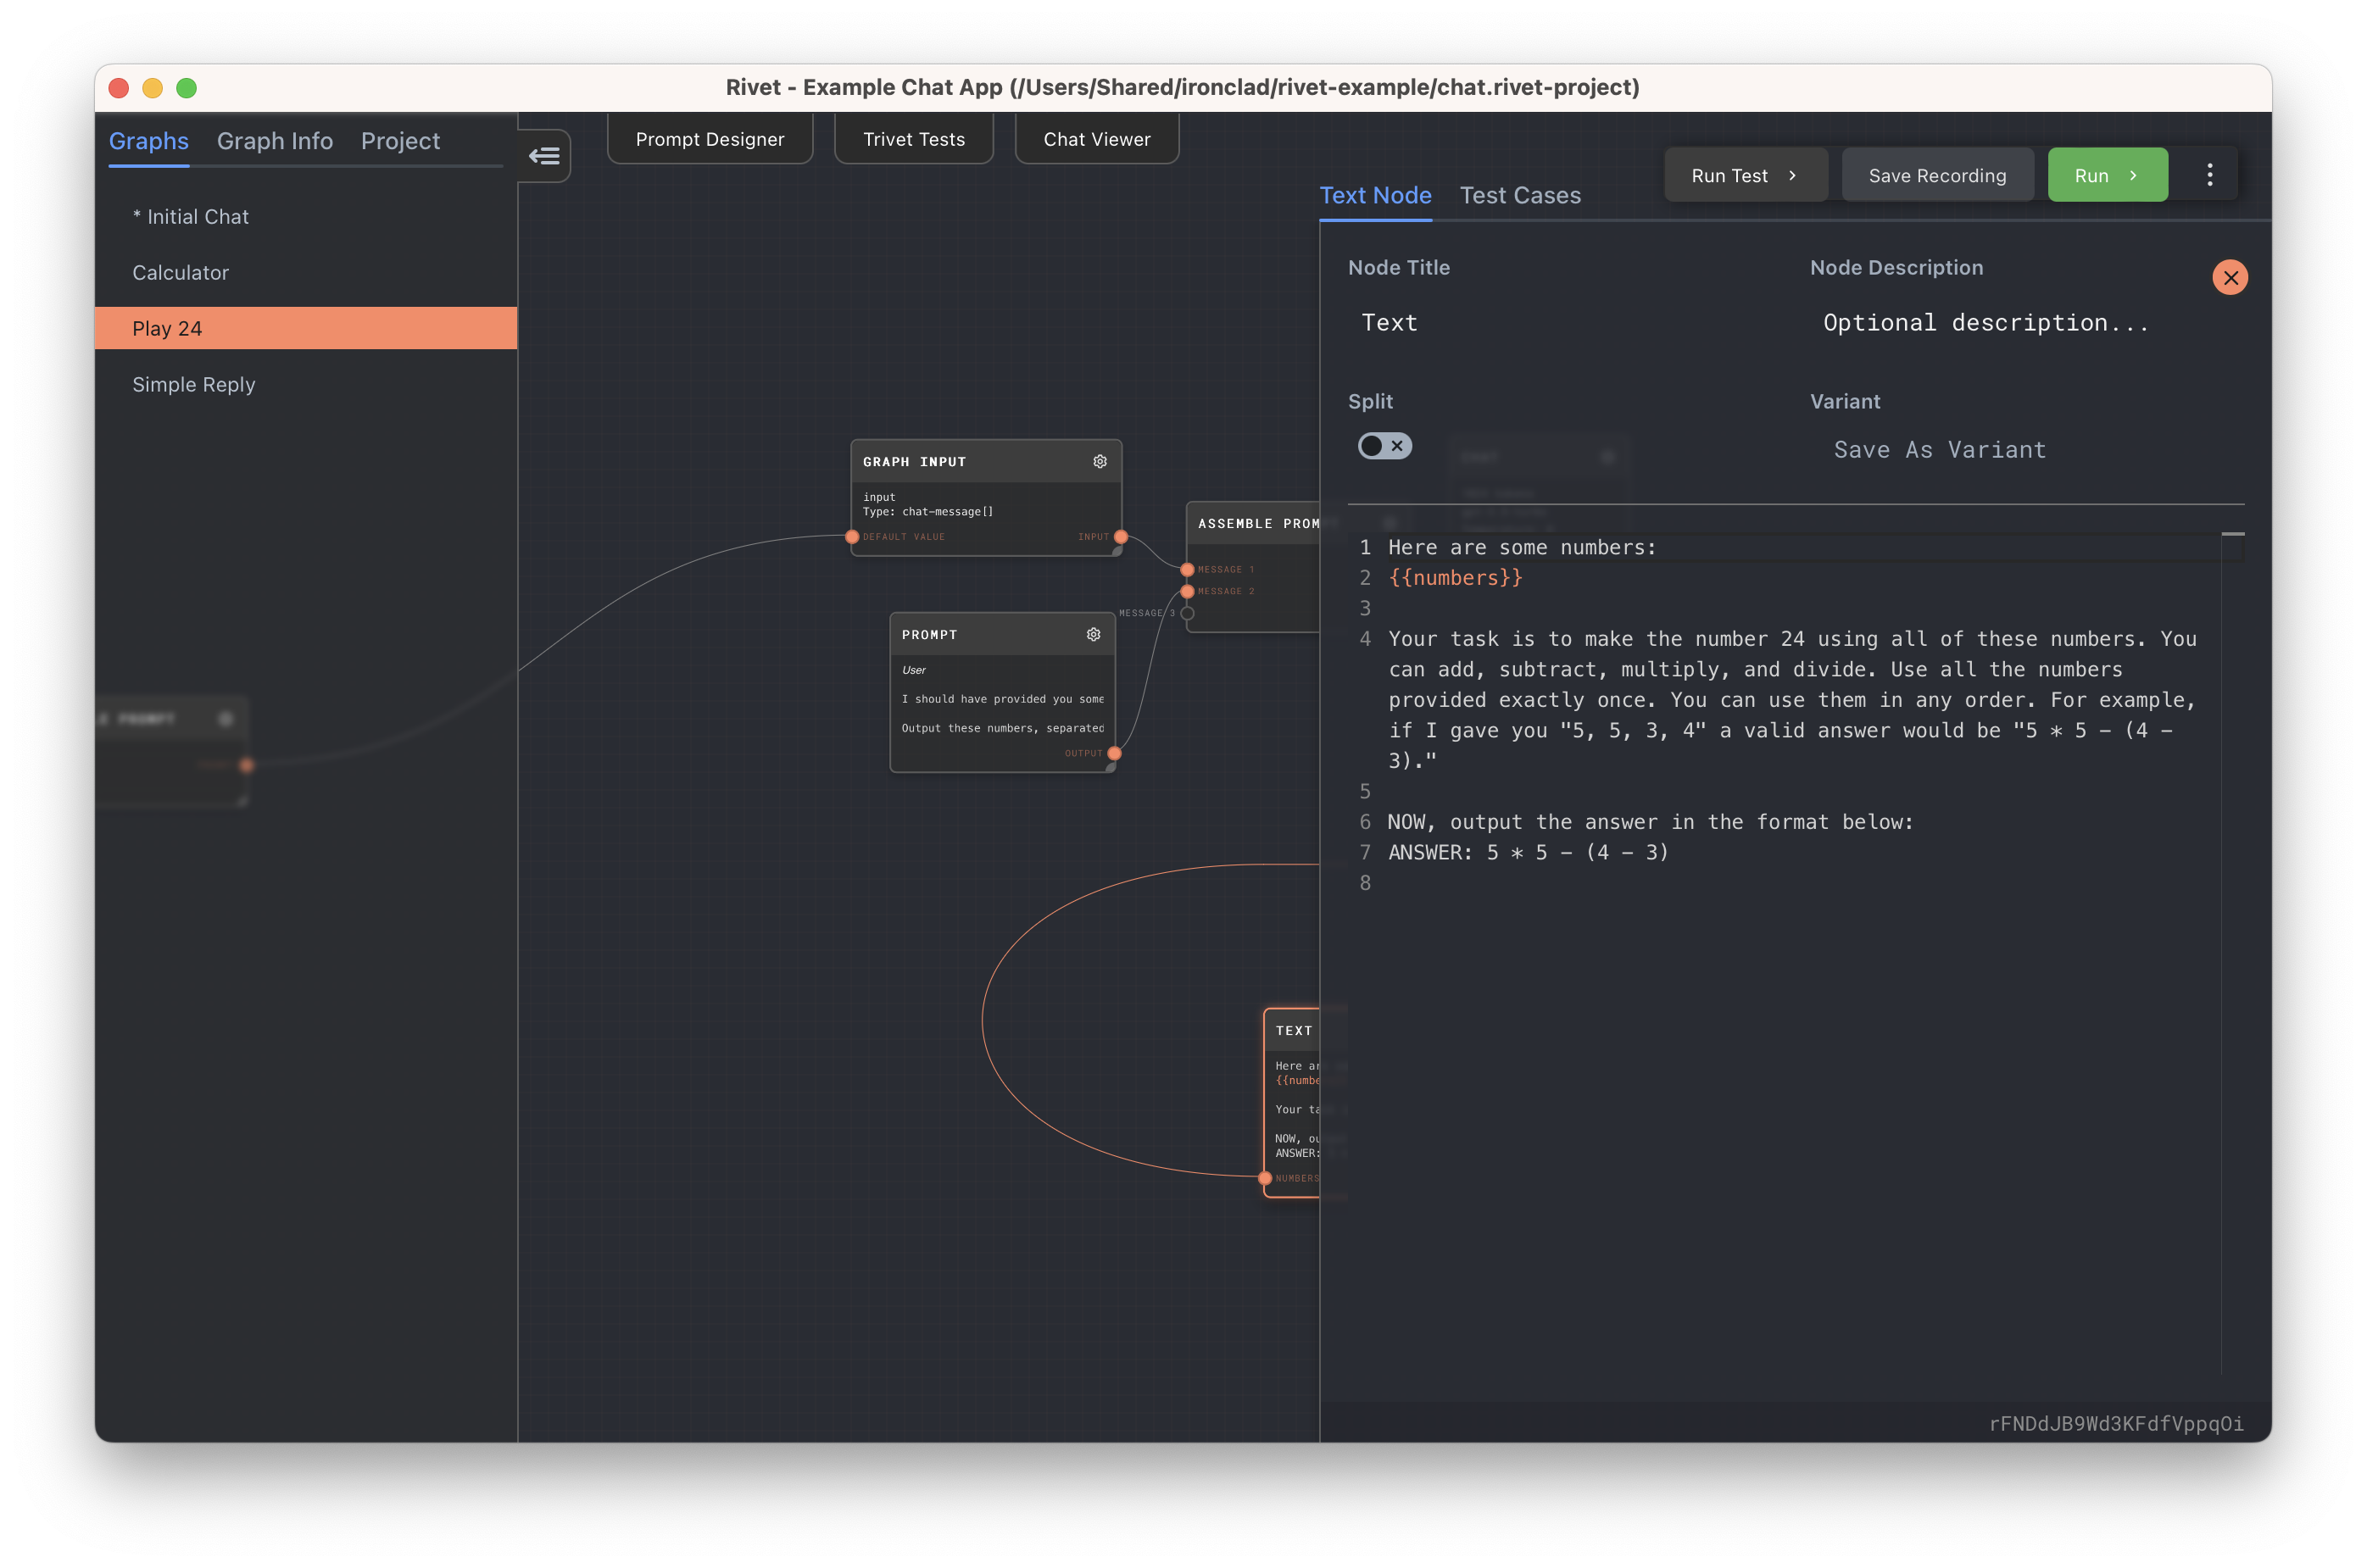Screen dimensions: 2367x1568
Task: Click the Graph Input default value port
Action: (852, 537)
